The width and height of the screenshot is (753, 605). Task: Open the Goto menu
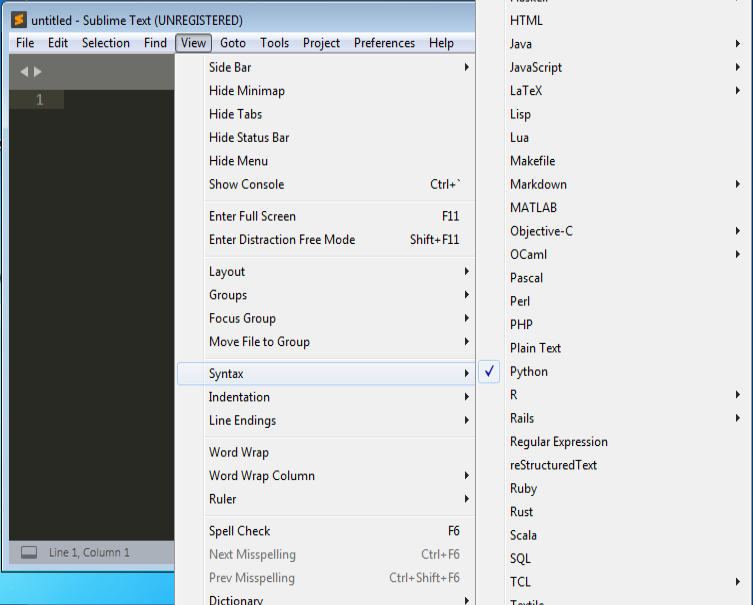(233, 43)
